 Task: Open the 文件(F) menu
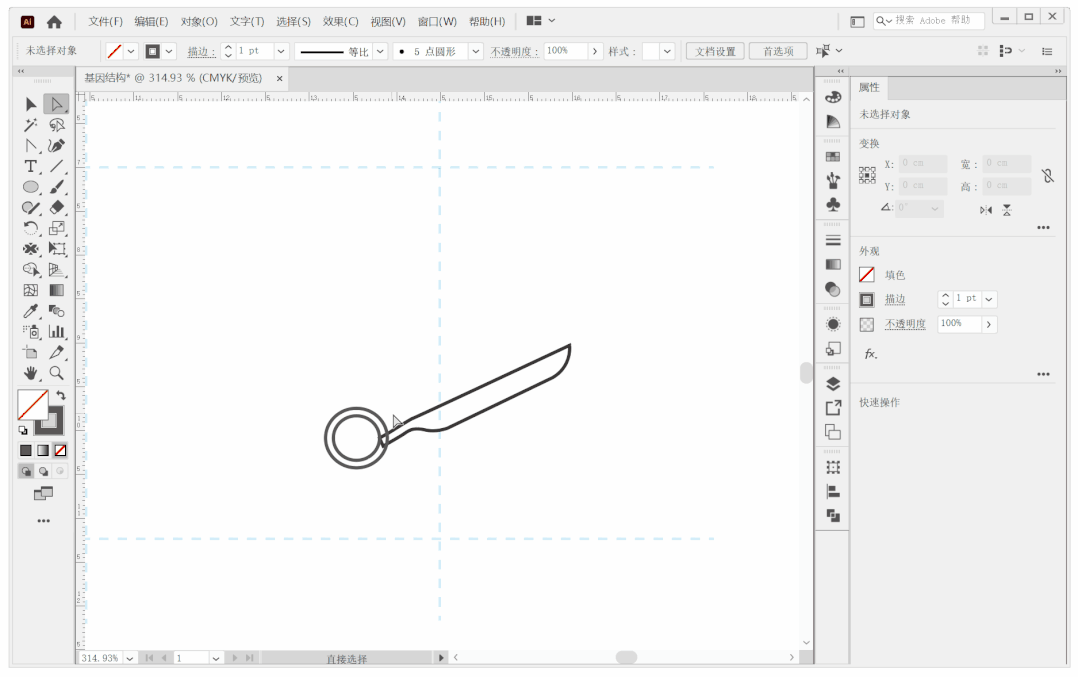pos(105,21)
